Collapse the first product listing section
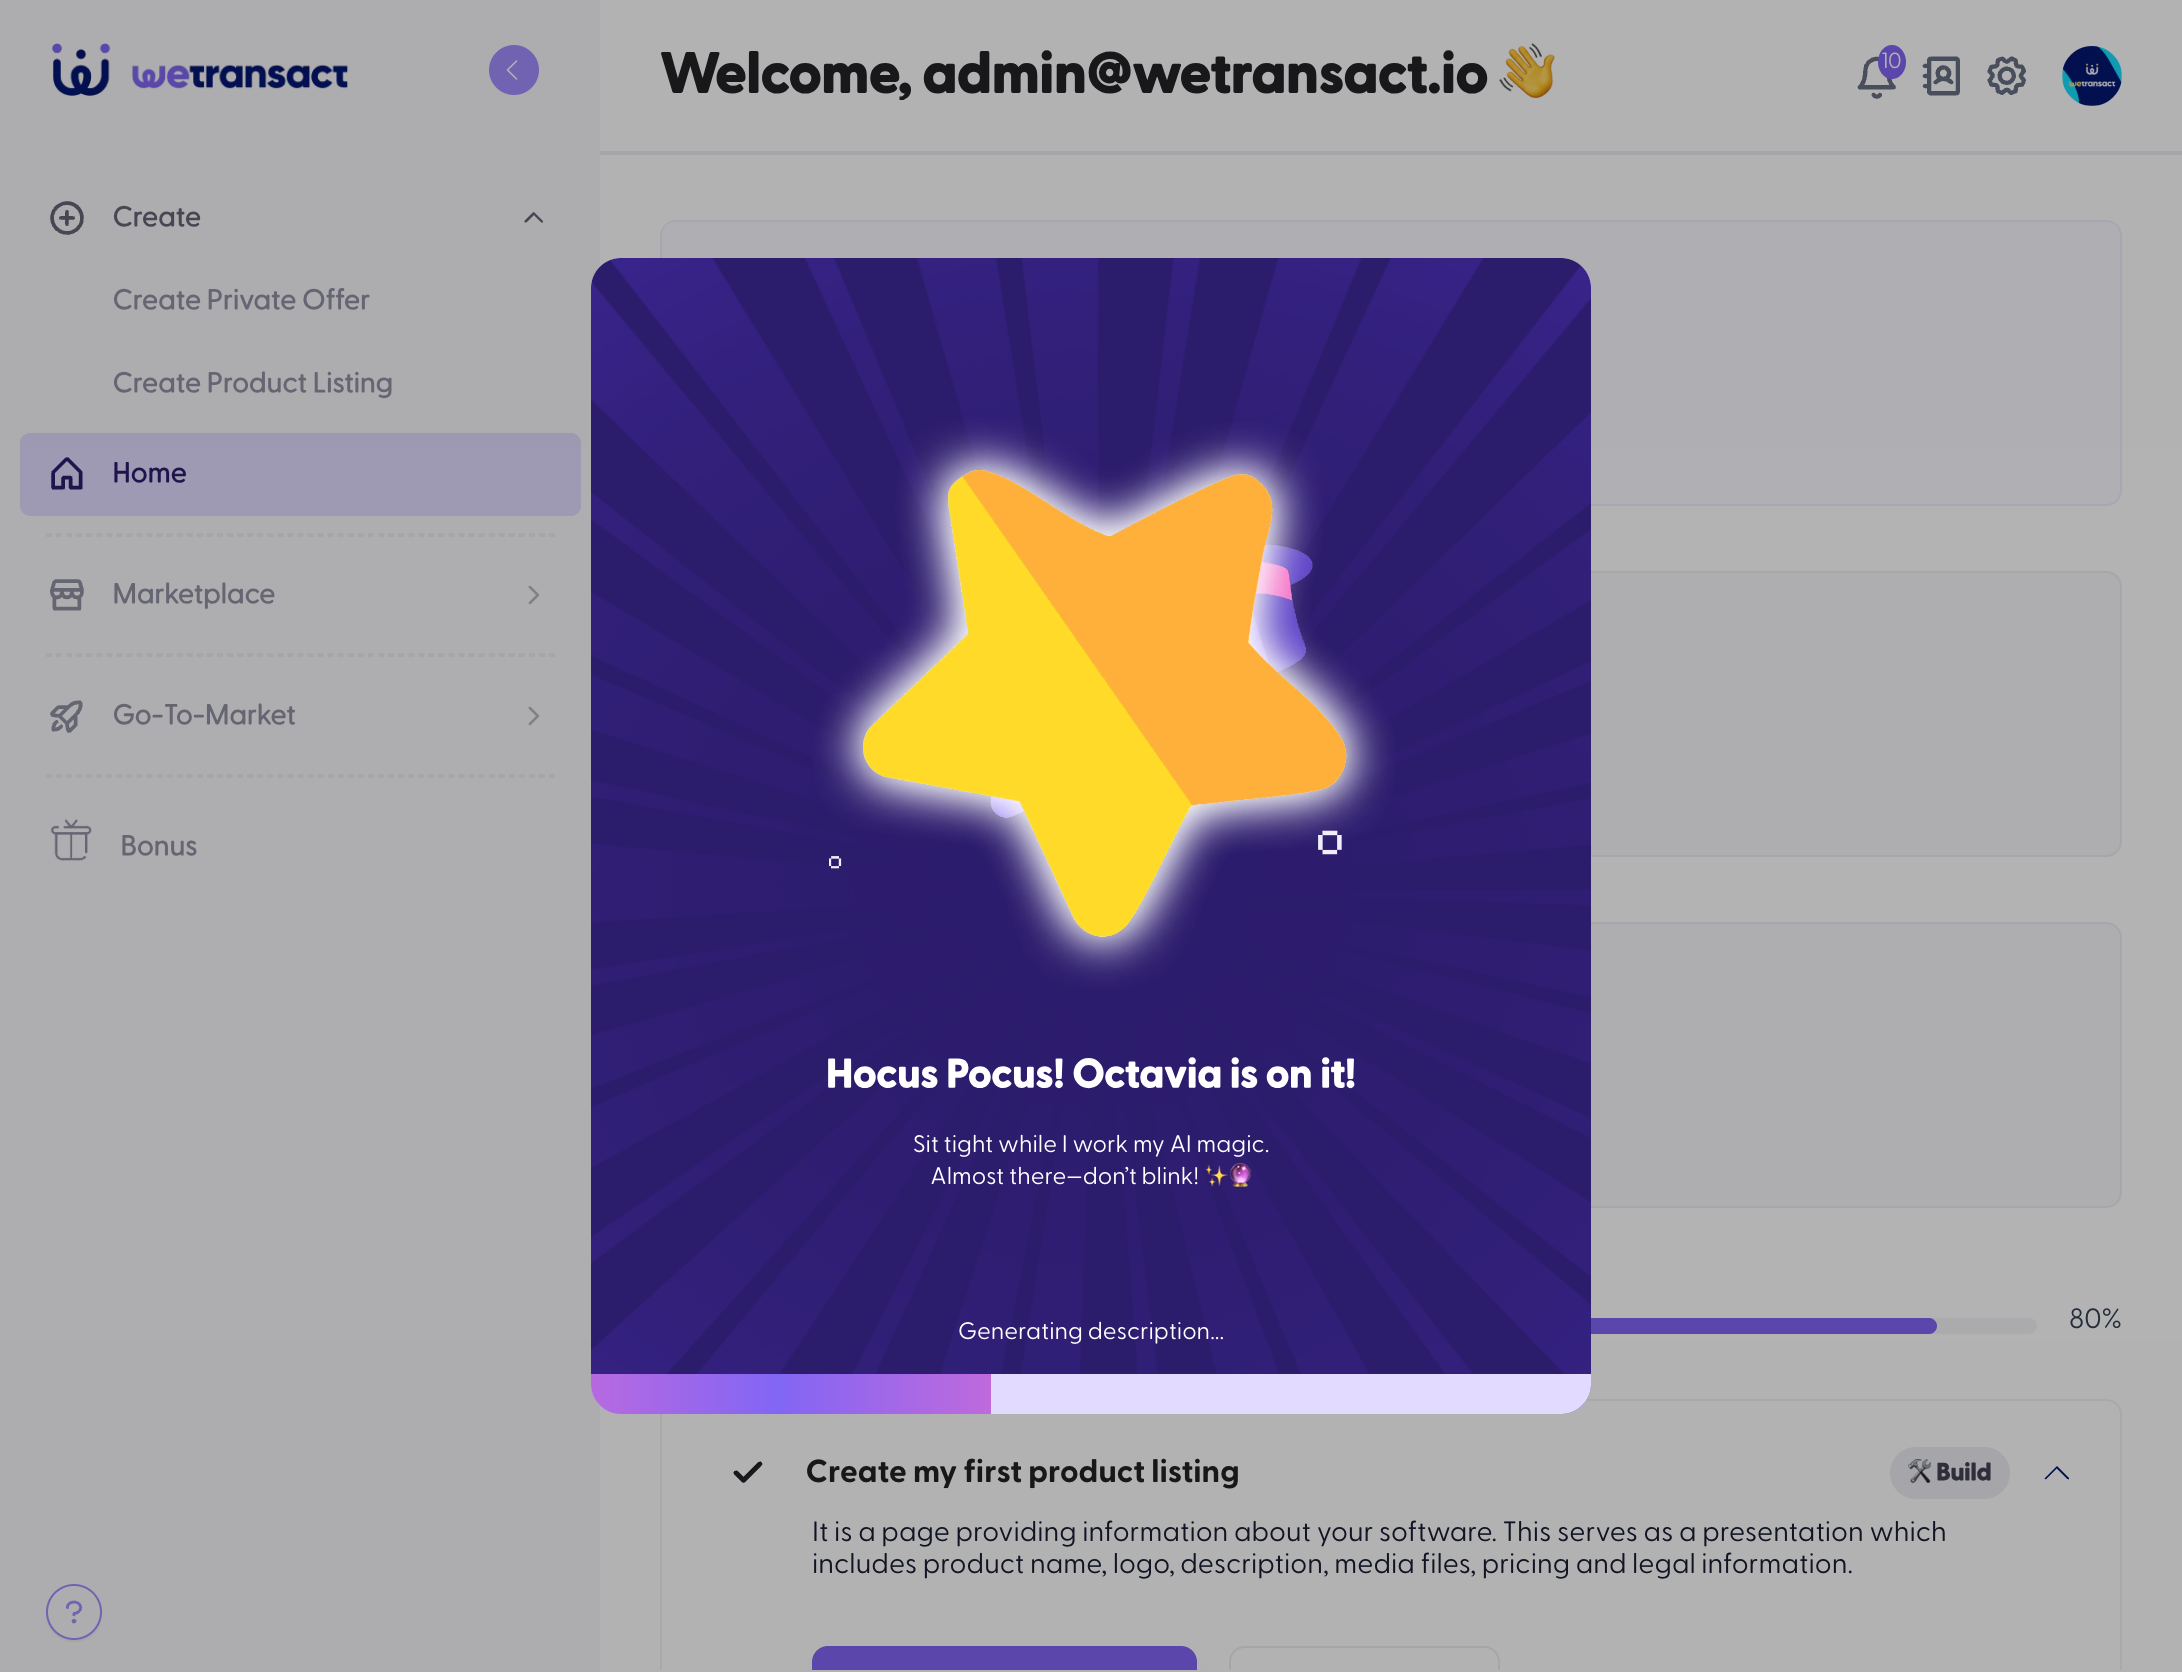 pyautogui.click(x=2057, y=1472)
